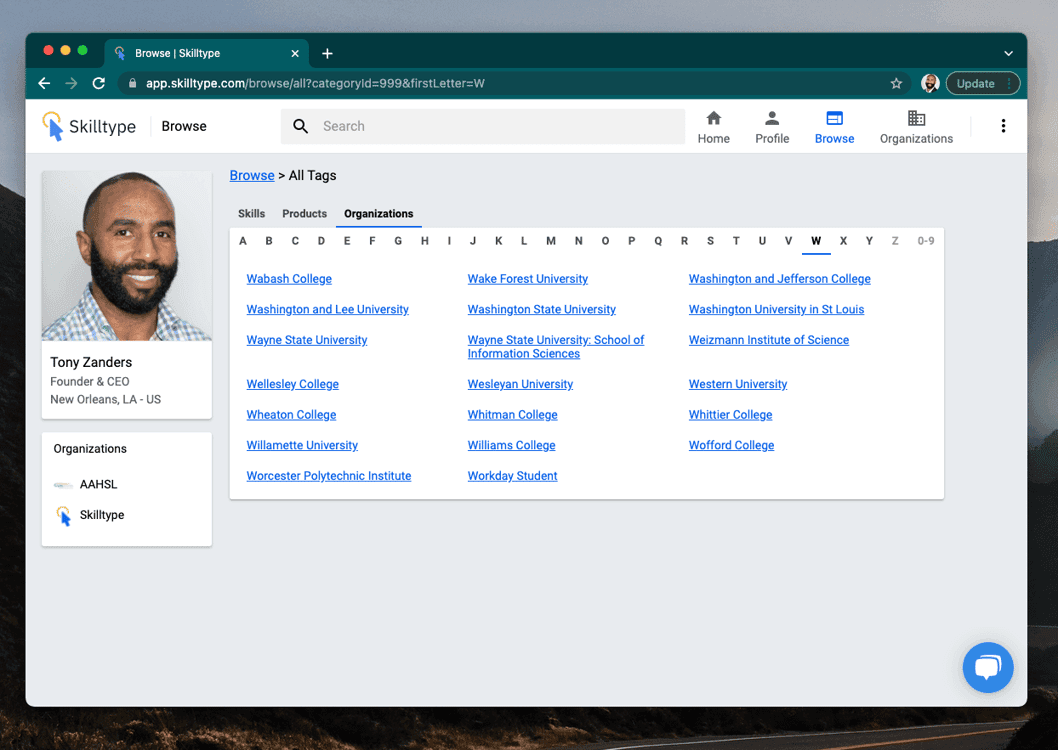
Task: Open the chat support bubble
Action: pos(987,667)
